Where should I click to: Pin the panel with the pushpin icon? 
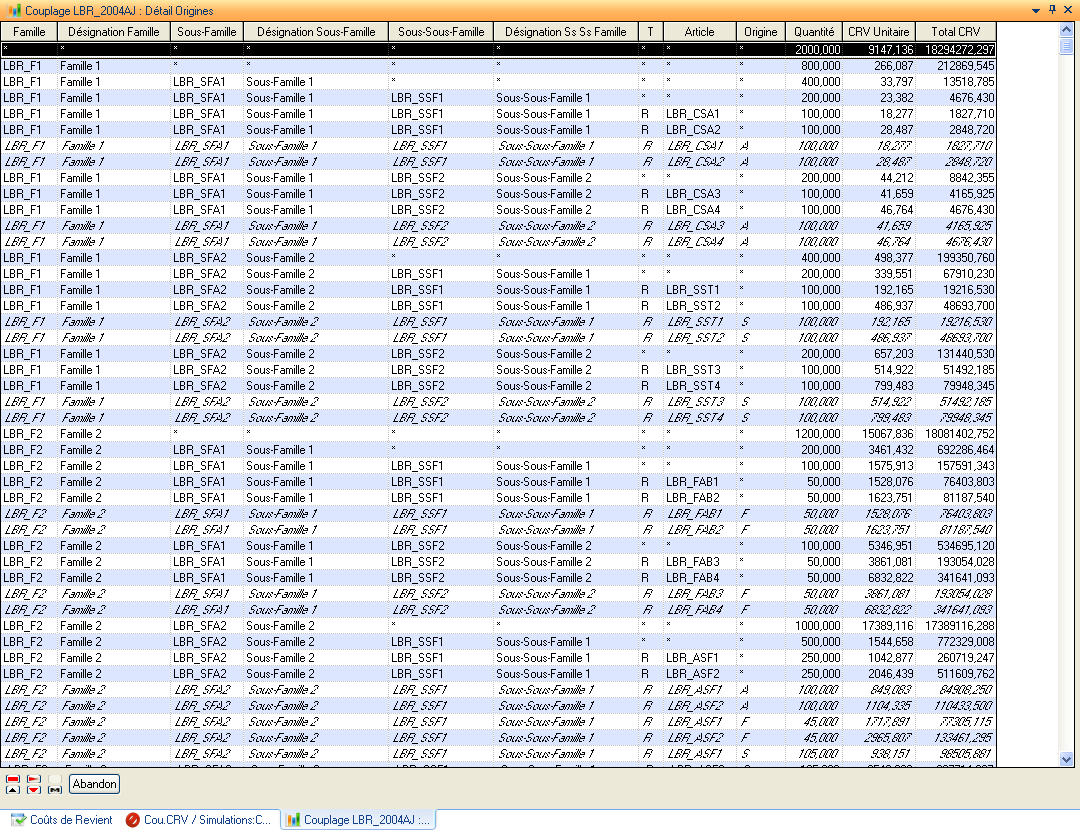pos(1052,8)
